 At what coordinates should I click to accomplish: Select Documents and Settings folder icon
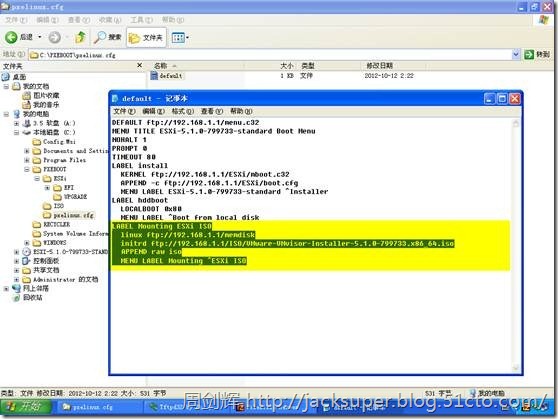(37, 151)
